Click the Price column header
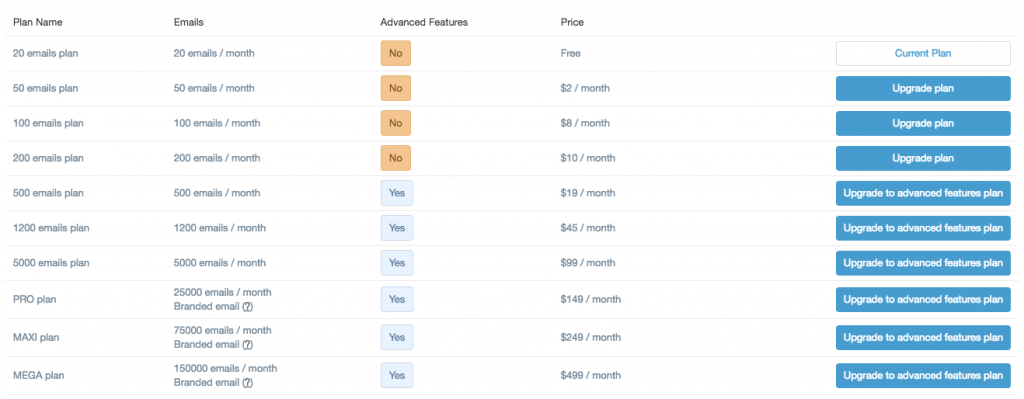The height and width of the screenshot is (399, 1024). (572, 22)
